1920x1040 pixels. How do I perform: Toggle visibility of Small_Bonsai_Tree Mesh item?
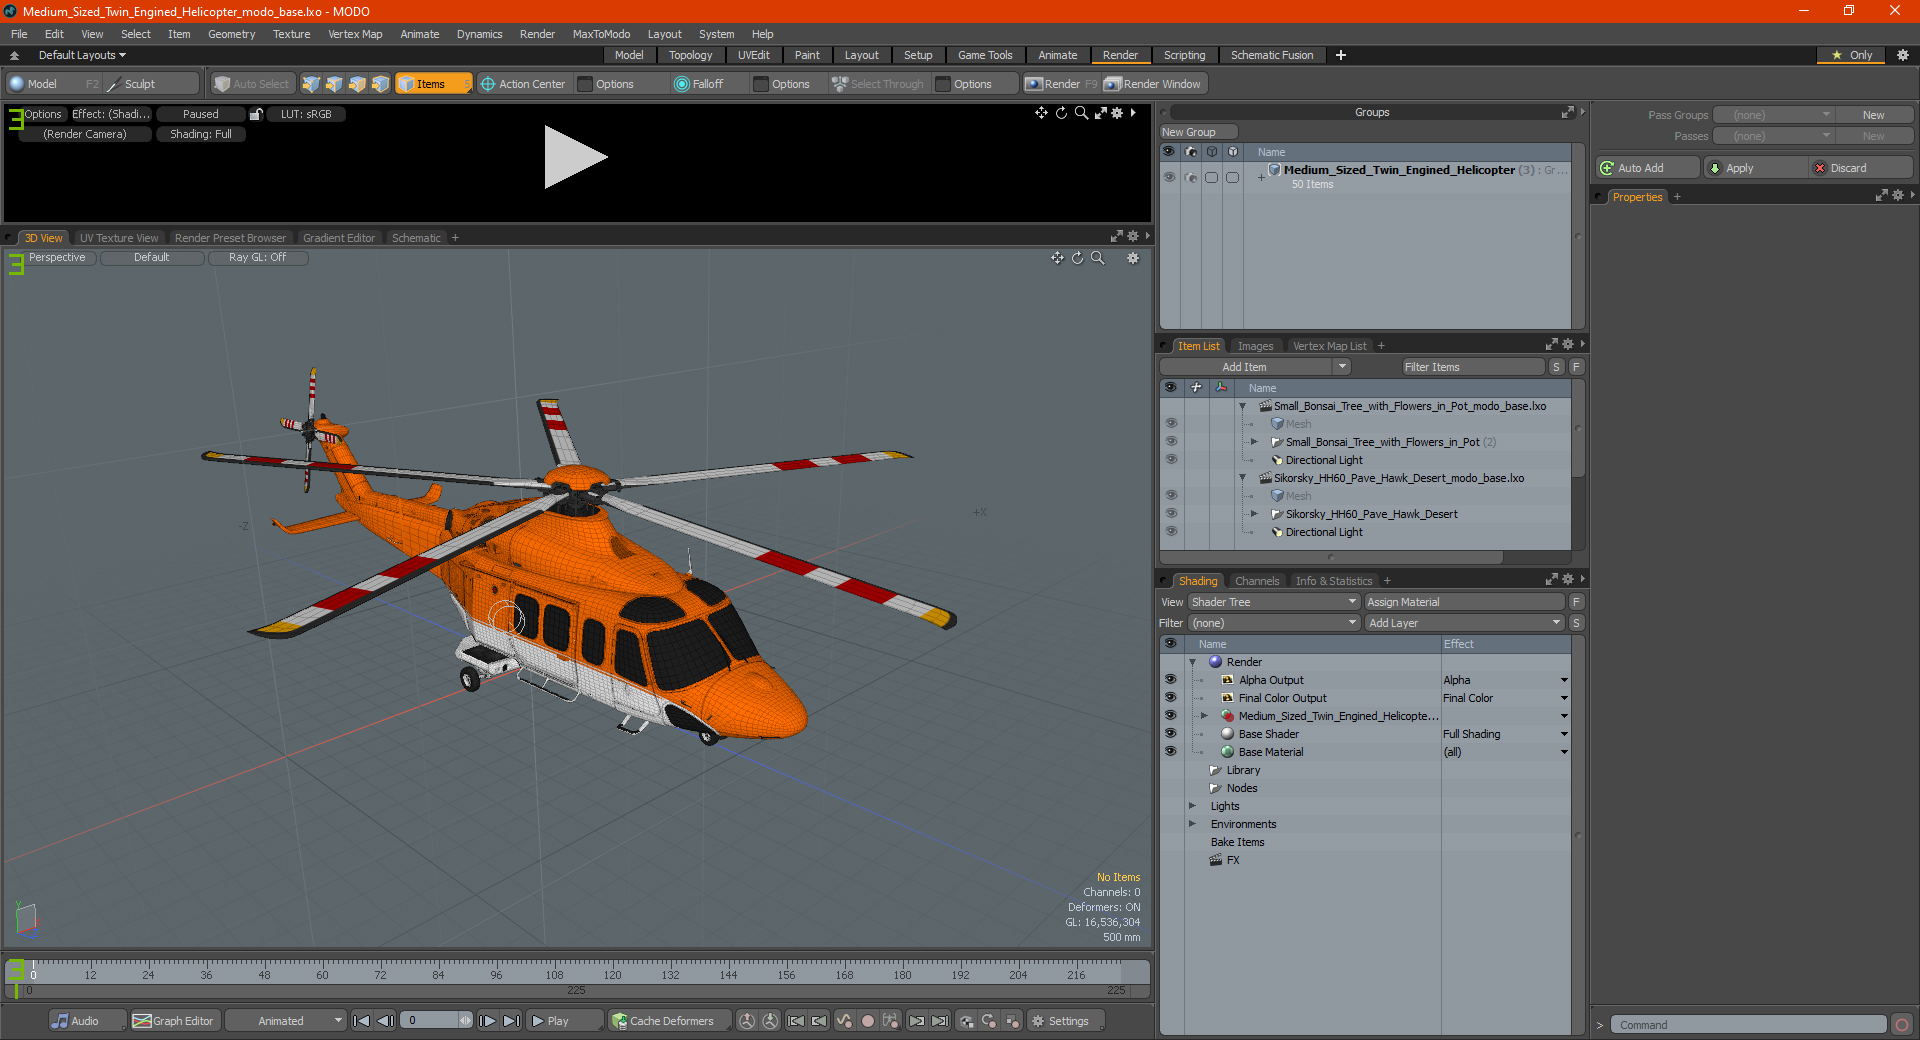(1171, 424)
